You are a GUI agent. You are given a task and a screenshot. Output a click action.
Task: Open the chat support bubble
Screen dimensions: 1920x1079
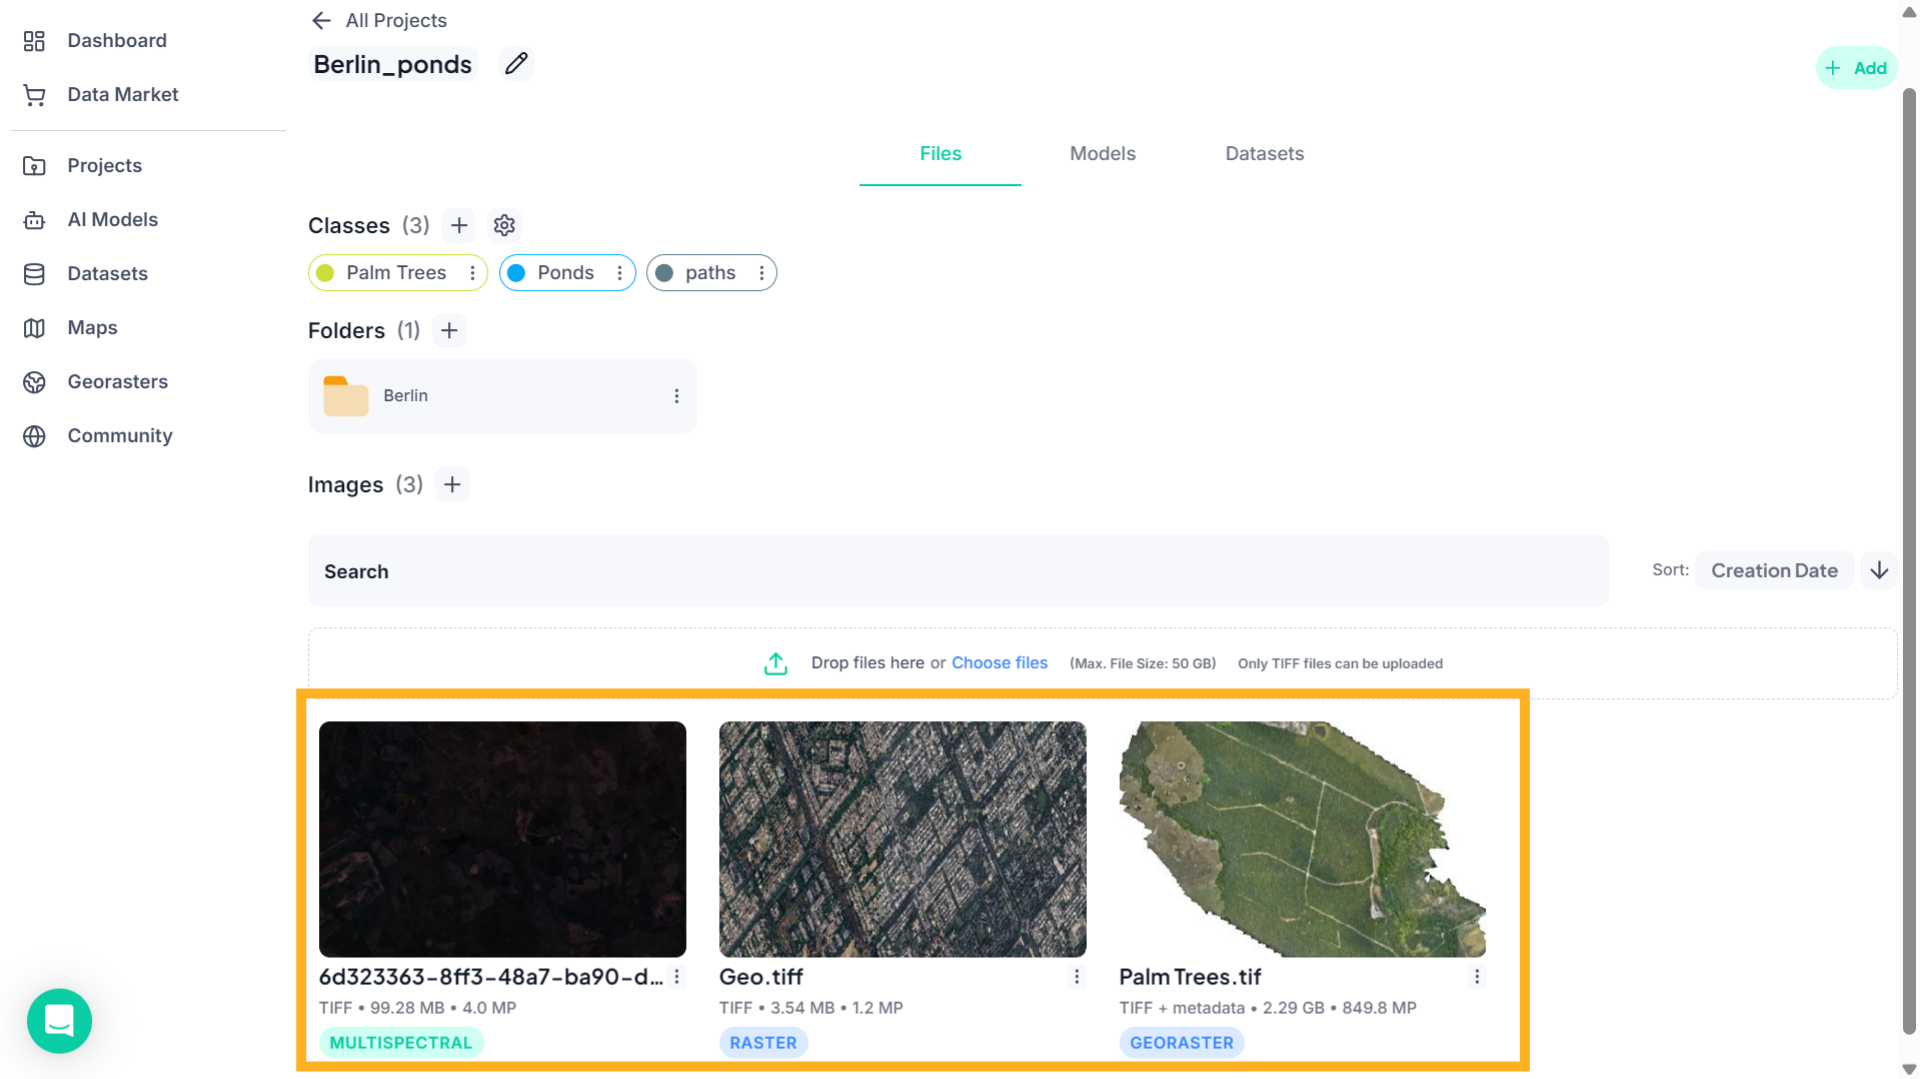(x=59, y=1021)
